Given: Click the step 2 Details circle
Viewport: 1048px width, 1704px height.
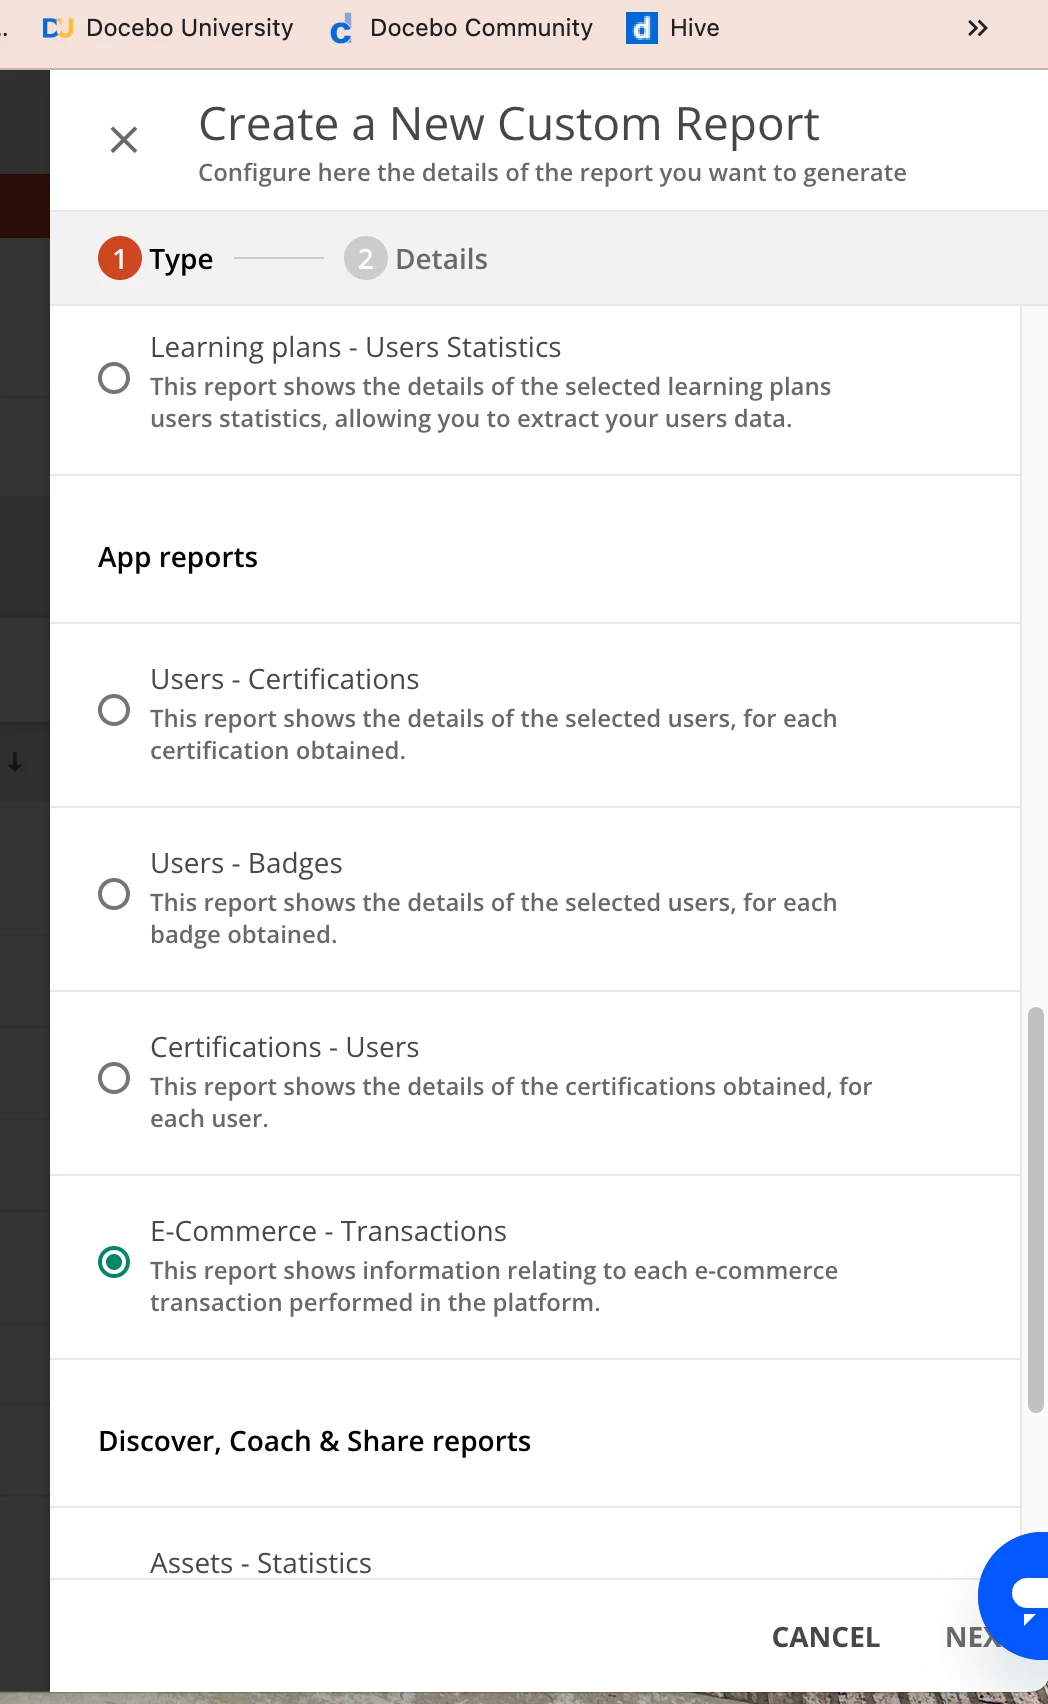Looking at the screenshot, I should 365,259.
